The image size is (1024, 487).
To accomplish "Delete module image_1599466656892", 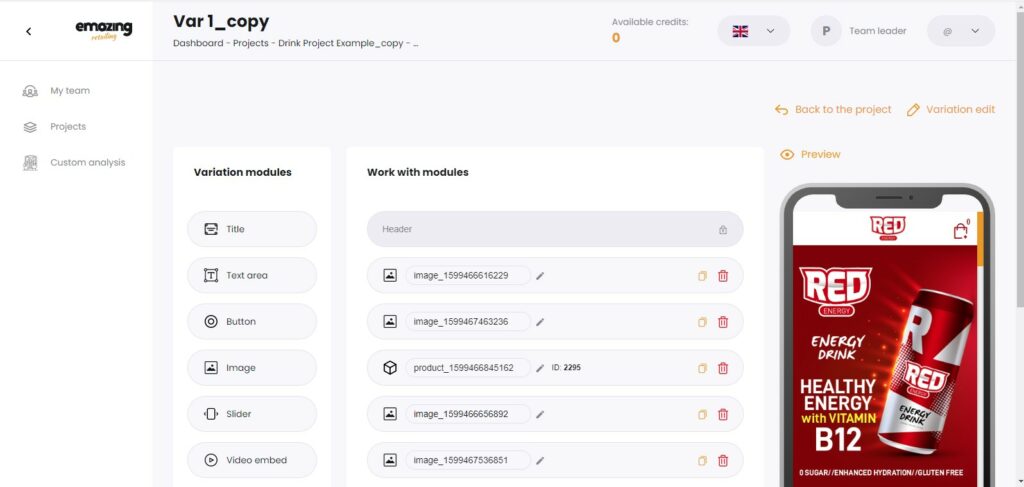I will point(723,415).
